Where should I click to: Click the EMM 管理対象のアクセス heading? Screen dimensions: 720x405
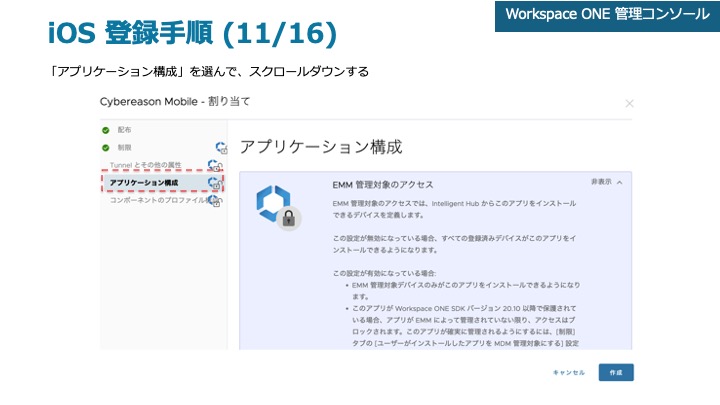click(x=382, y=185)
